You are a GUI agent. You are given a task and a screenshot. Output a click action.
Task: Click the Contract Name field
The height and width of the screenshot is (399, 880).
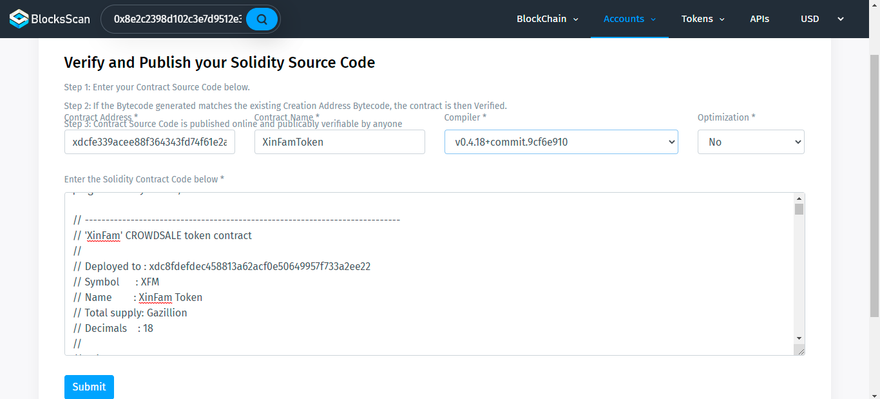(x=340, y=142)
